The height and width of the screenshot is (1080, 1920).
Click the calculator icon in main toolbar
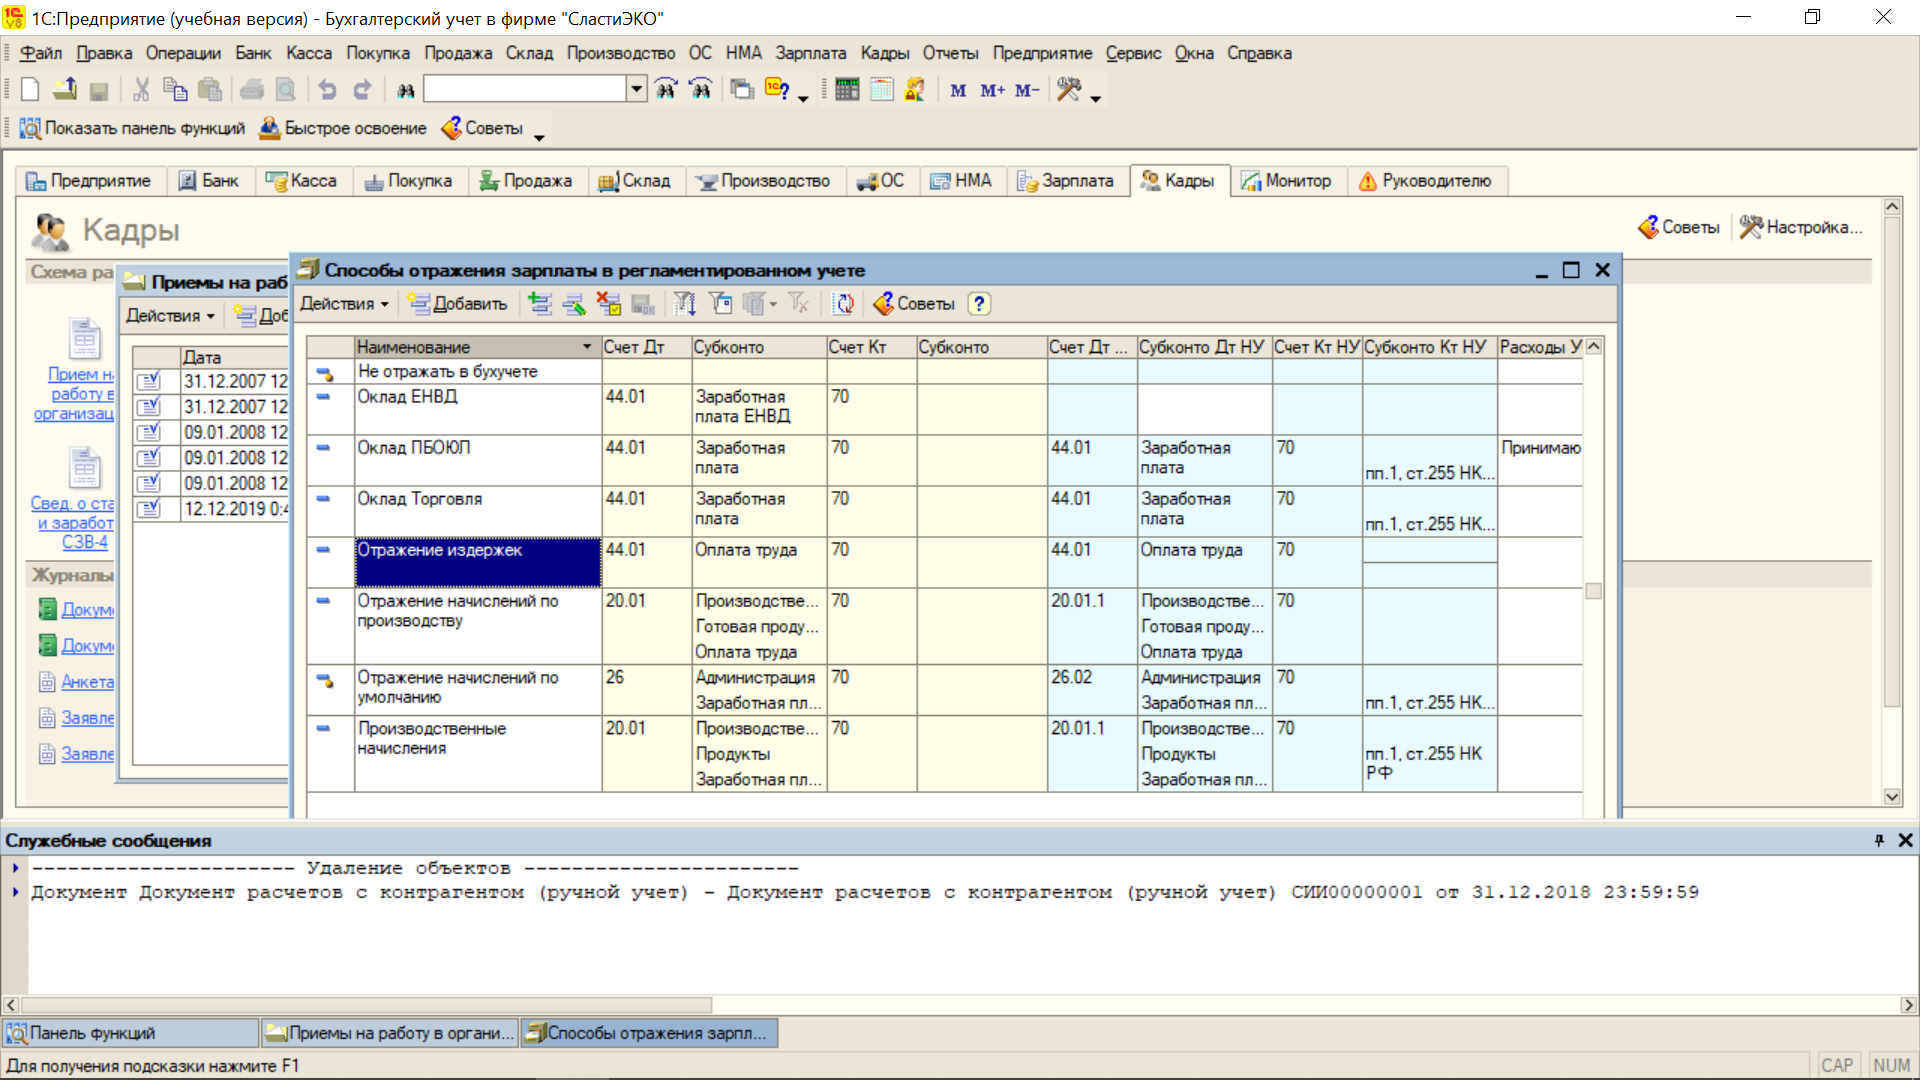pyautogui.click(x=847, y=90)
